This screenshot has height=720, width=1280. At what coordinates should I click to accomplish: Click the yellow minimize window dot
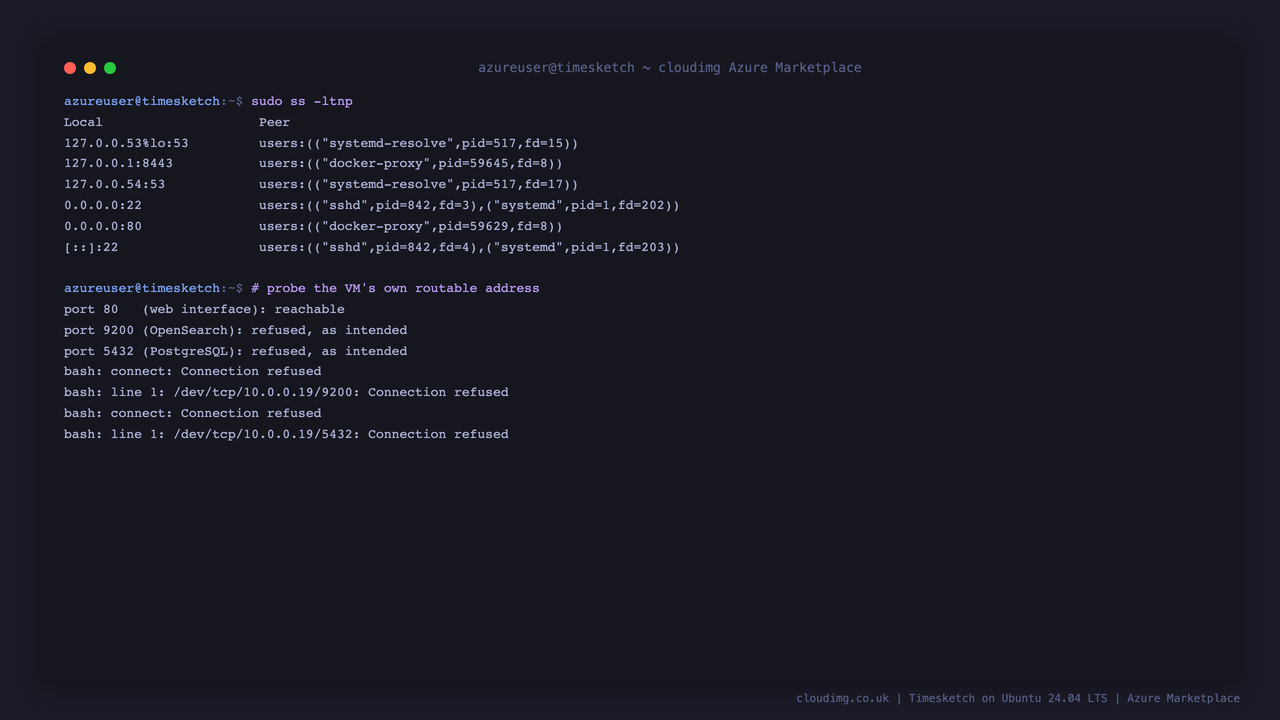[x=90, y=68]
